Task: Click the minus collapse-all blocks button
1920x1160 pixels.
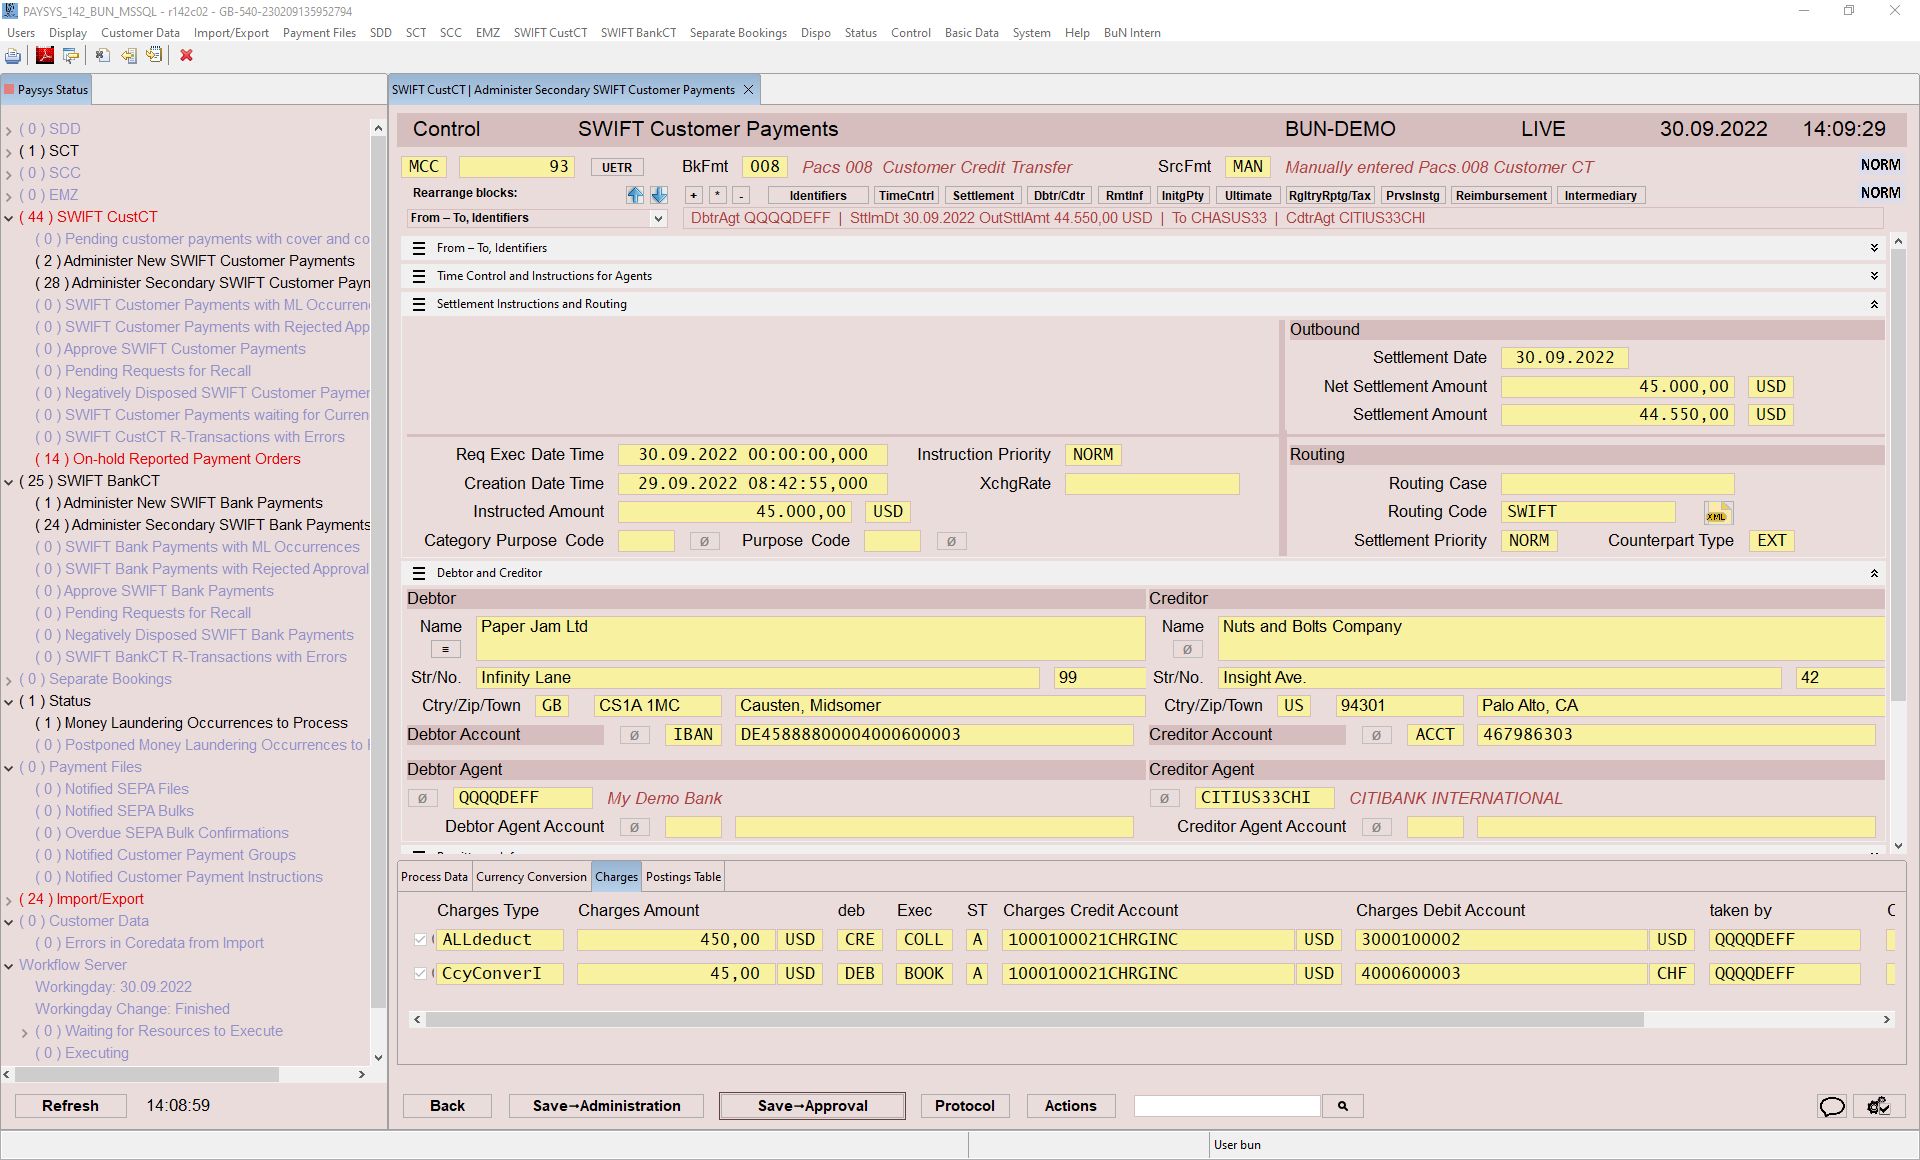Action: 741,196
